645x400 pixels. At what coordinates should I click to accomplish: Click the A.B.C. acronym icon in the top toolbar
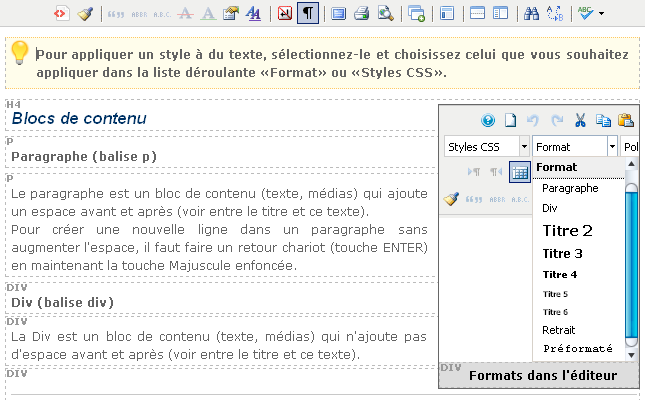point(162,14)
